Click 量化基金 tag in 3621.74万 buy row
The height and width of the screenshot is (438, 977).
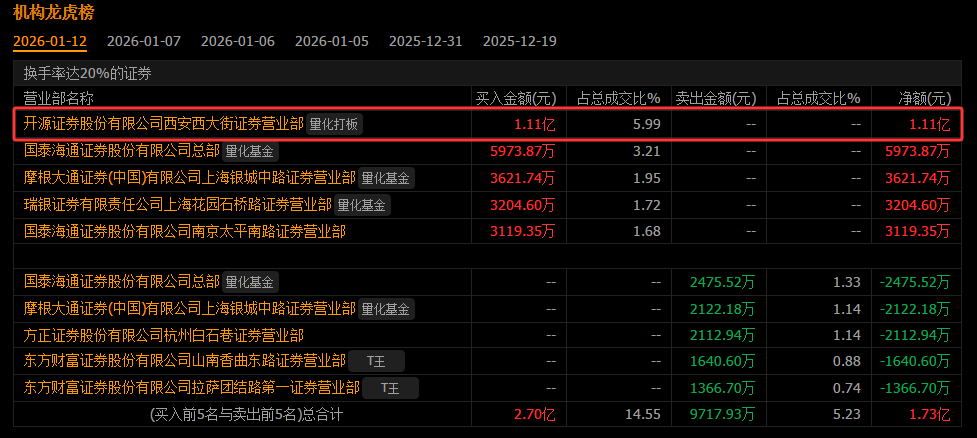[x=386, y=178]
